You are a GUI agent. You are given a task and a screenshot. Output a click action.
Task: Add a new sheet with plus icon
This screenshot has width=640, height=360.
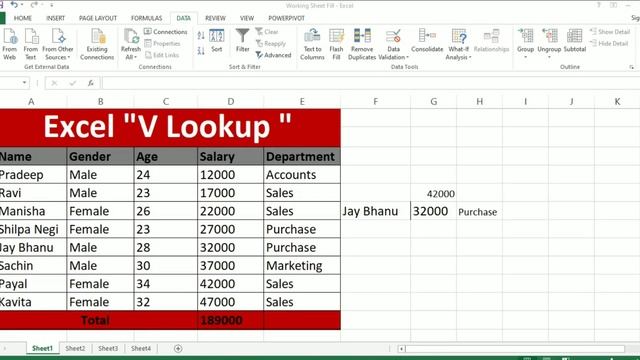[178, 348]
